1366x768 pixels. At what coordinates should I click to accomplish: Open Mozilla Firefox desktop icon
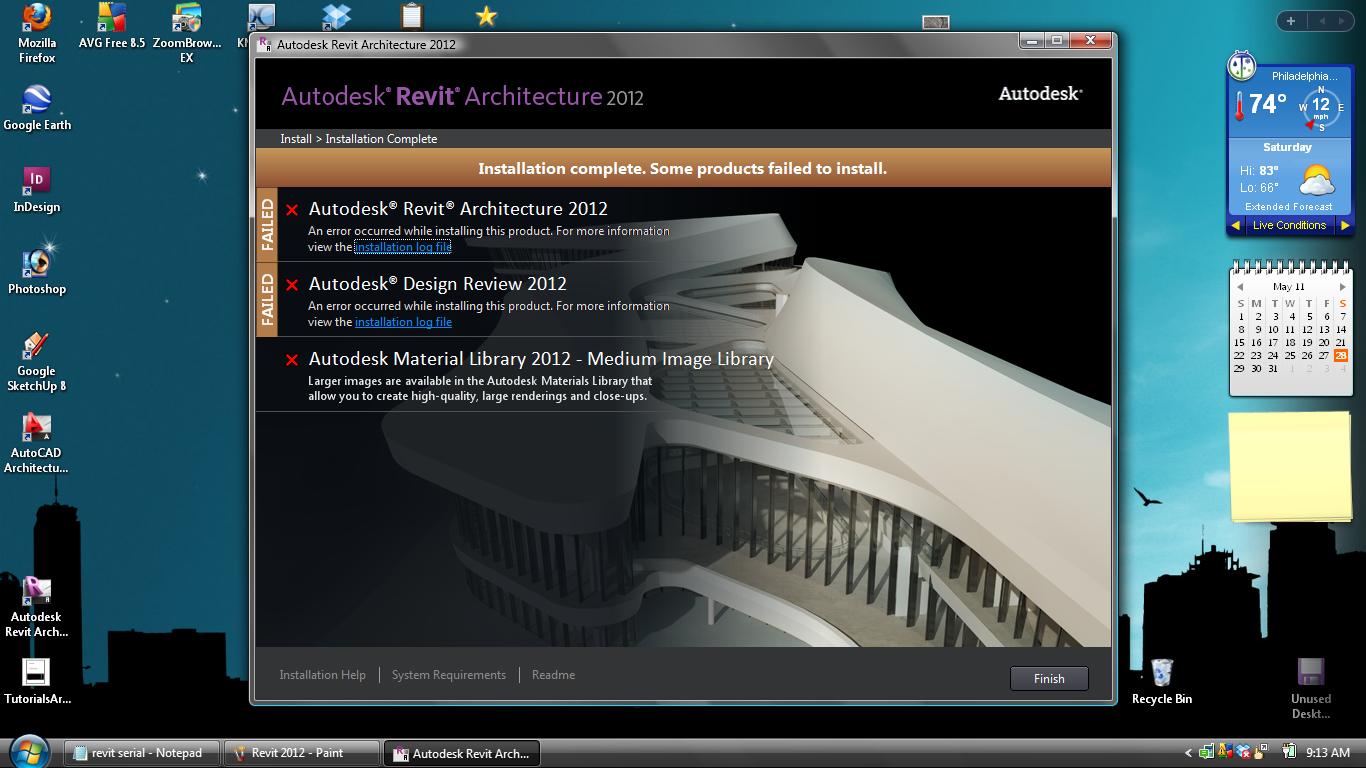[37, 33]
